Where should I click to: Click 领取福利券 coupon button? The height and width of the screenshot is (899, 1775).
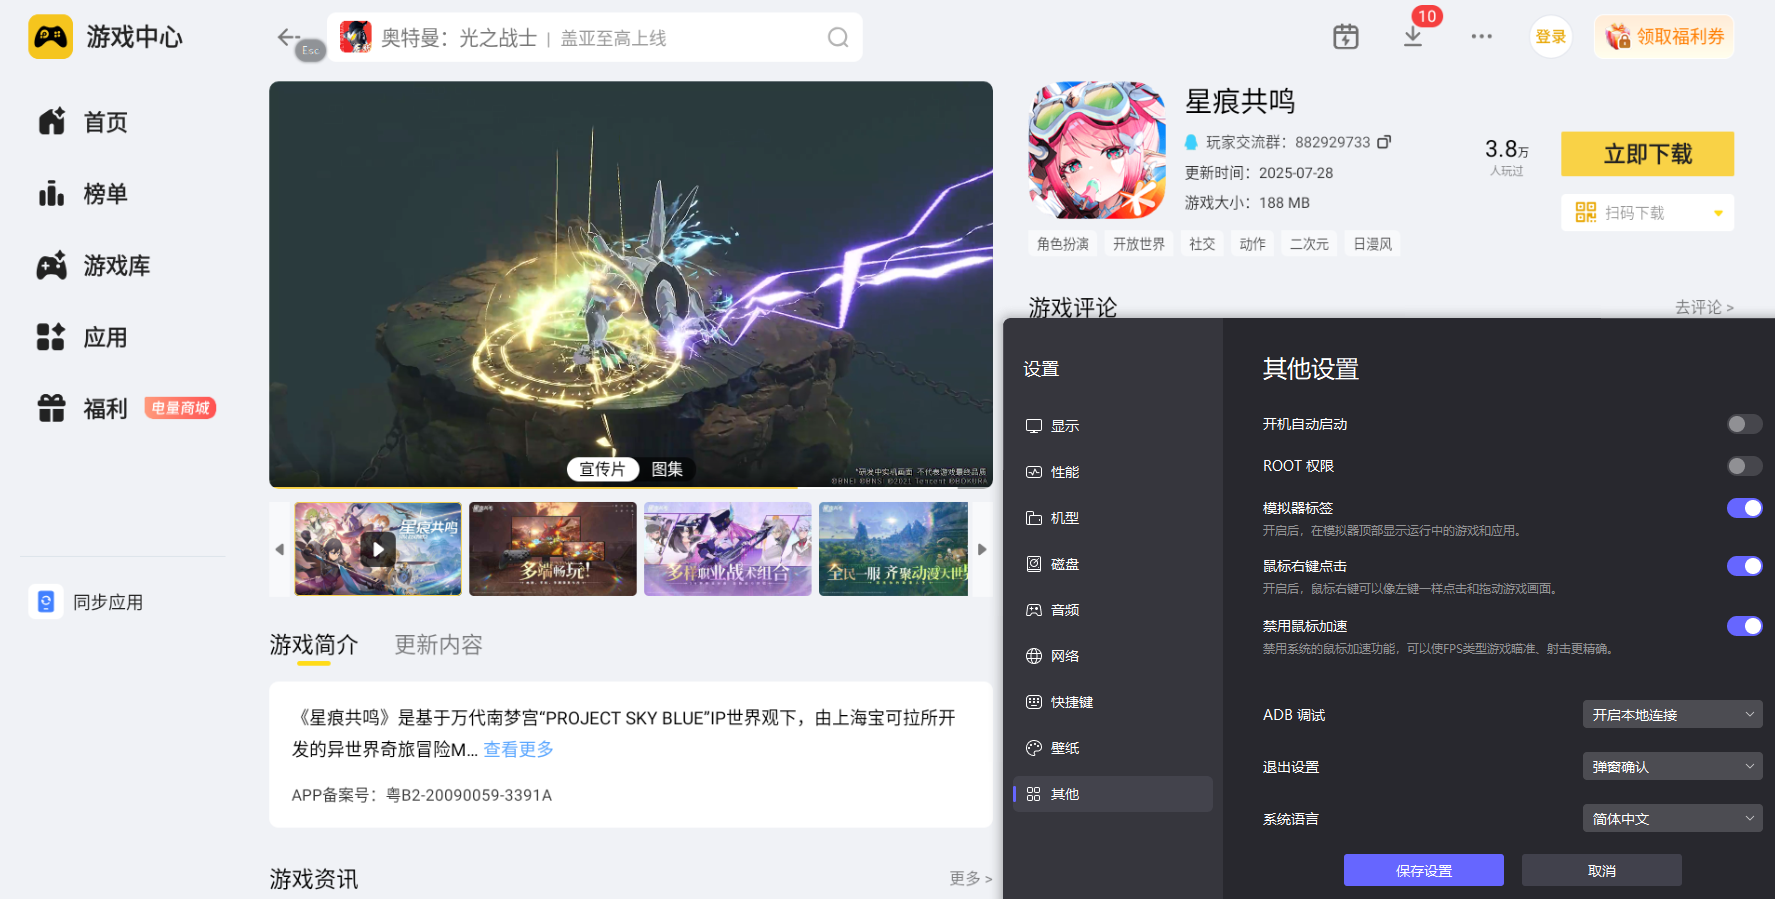pyautogui.click(x=1664, y=37)
